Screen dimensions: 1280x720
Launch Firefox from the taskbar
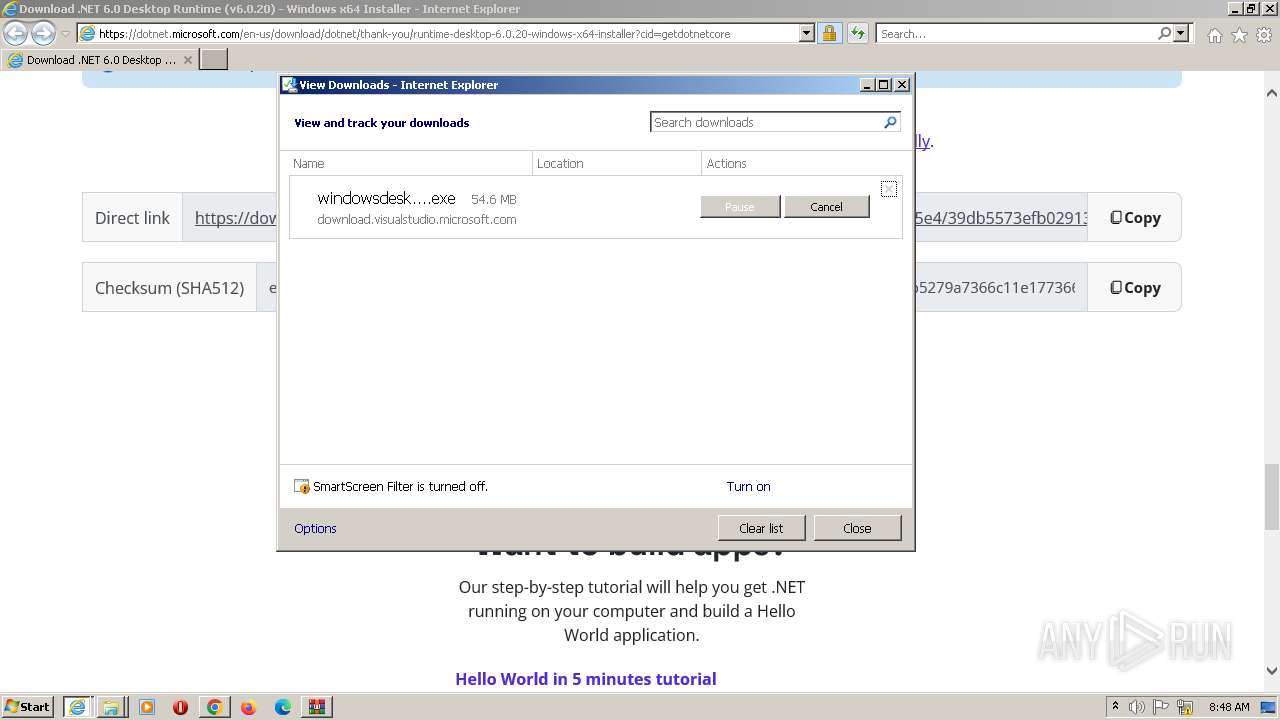point(248,707)
